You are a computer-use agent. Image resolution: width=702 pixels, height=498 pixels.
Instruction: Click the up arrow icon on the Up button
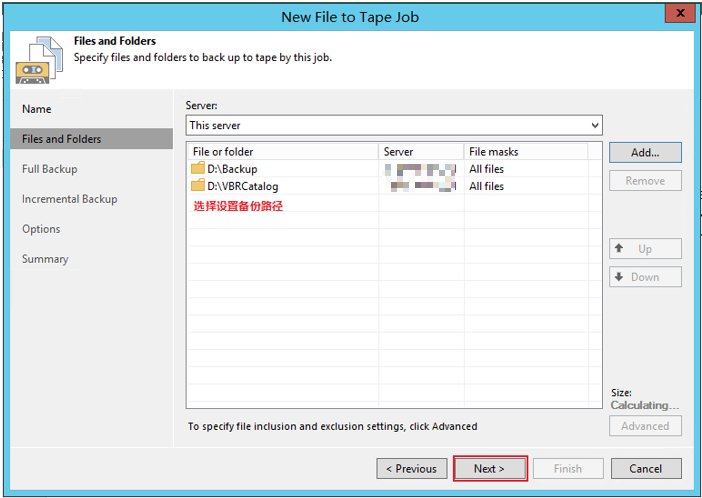619,248
